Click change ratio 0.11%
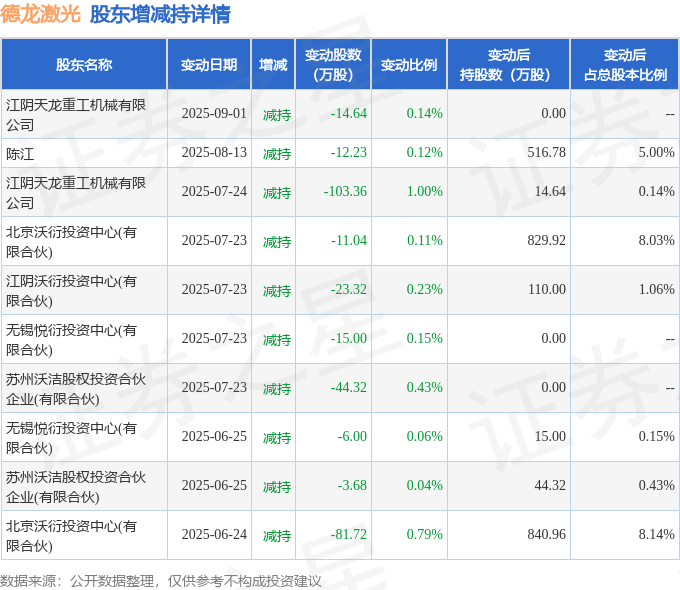 425,241
